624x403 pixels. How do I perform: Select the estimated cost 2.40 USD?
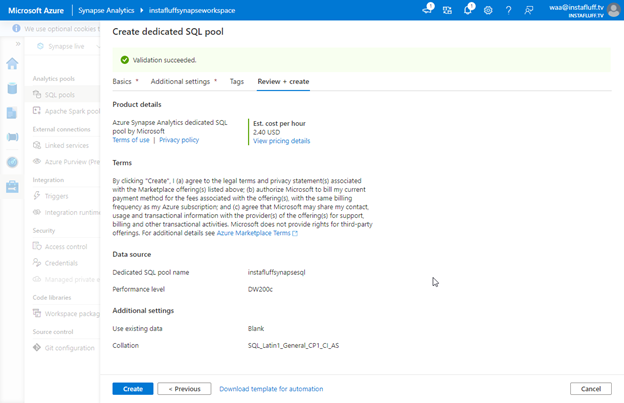tap(267, 132)
